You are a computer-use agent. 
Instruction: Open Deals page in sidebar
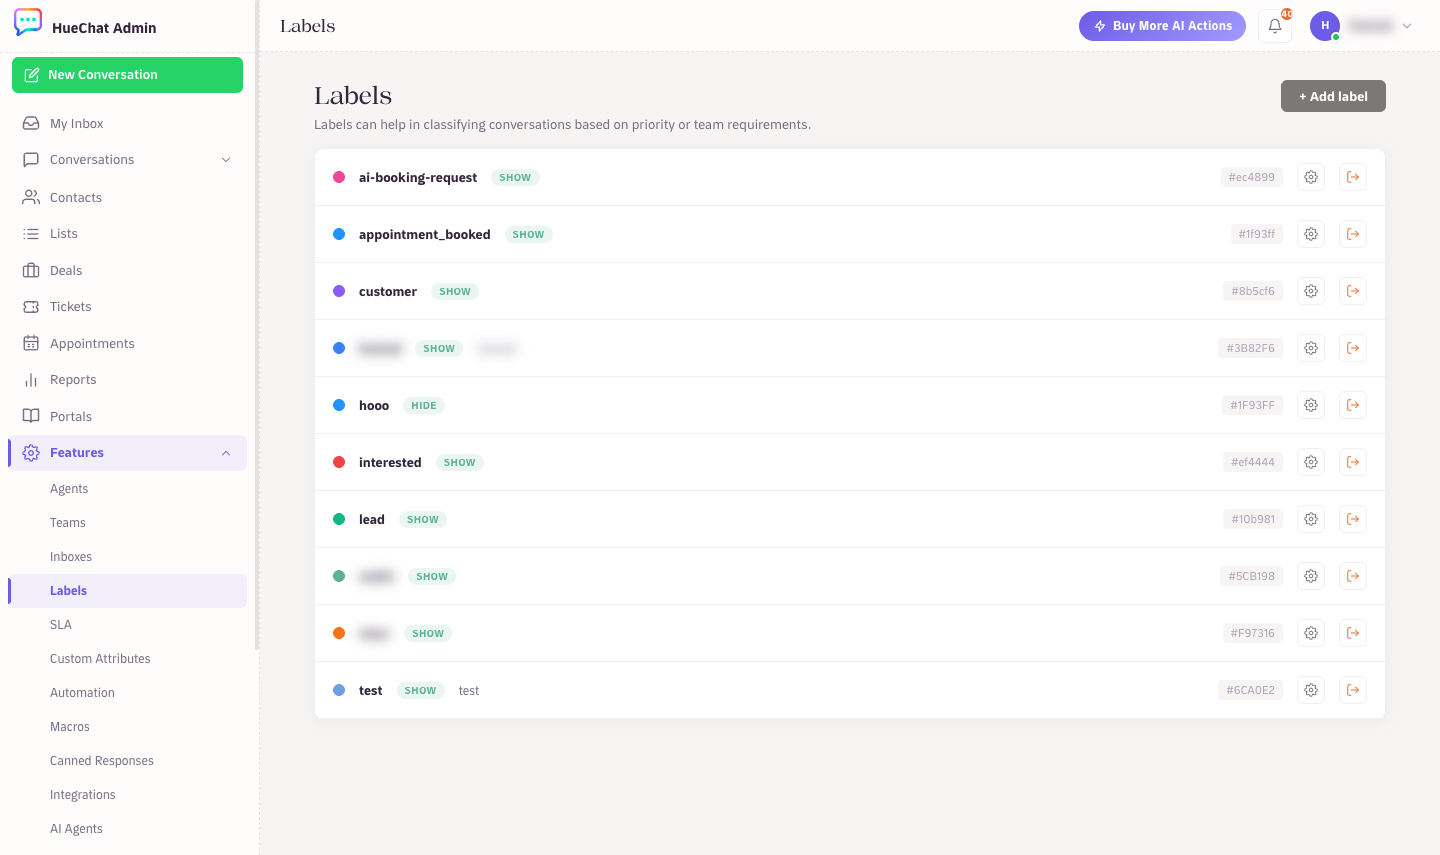[x=127, y=271]
